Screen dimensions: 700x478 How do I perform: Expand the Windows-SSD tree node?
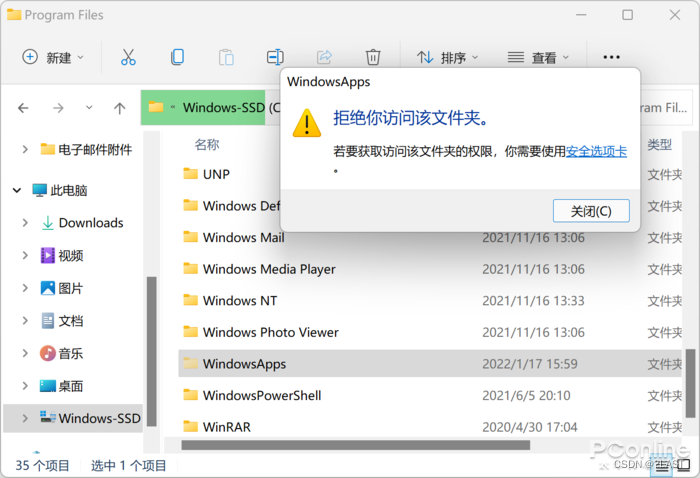pyautogui.click(x=25, y=418)
